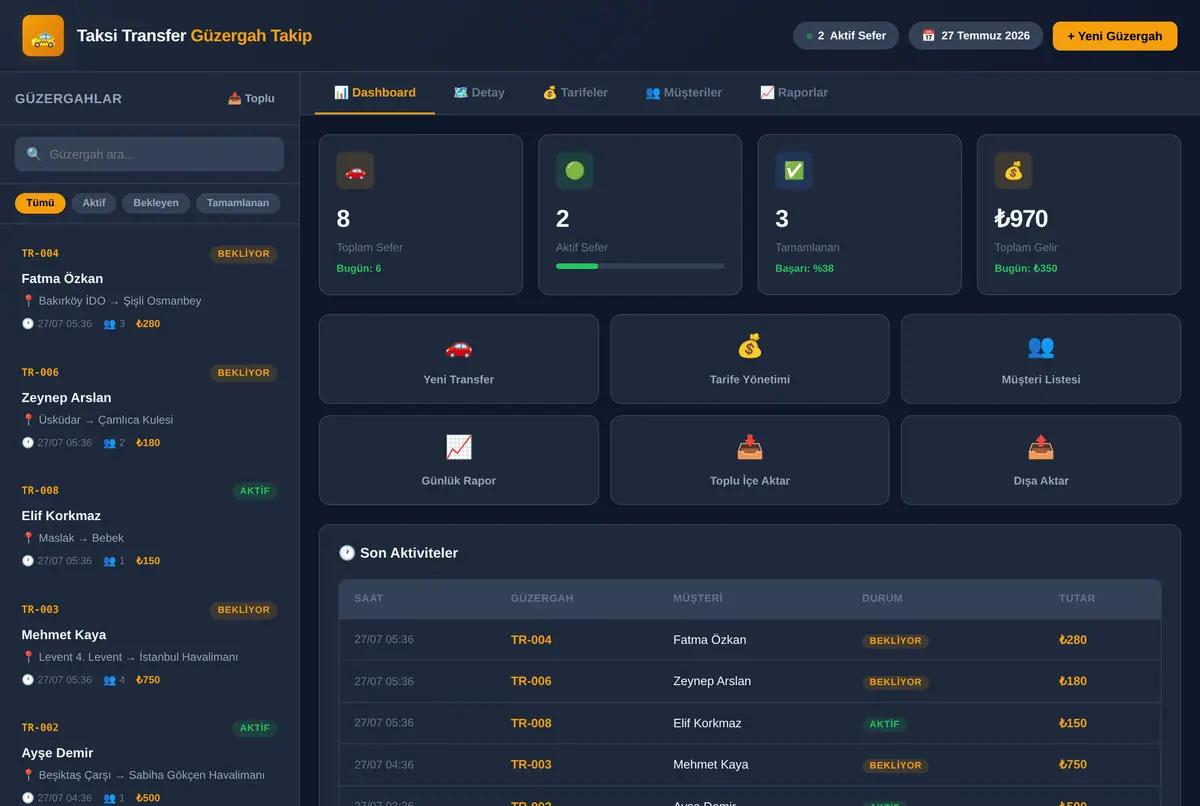Select the Tümü filter chip
The height and width of the screenshot is (806, 1200).
pos(40,203)
